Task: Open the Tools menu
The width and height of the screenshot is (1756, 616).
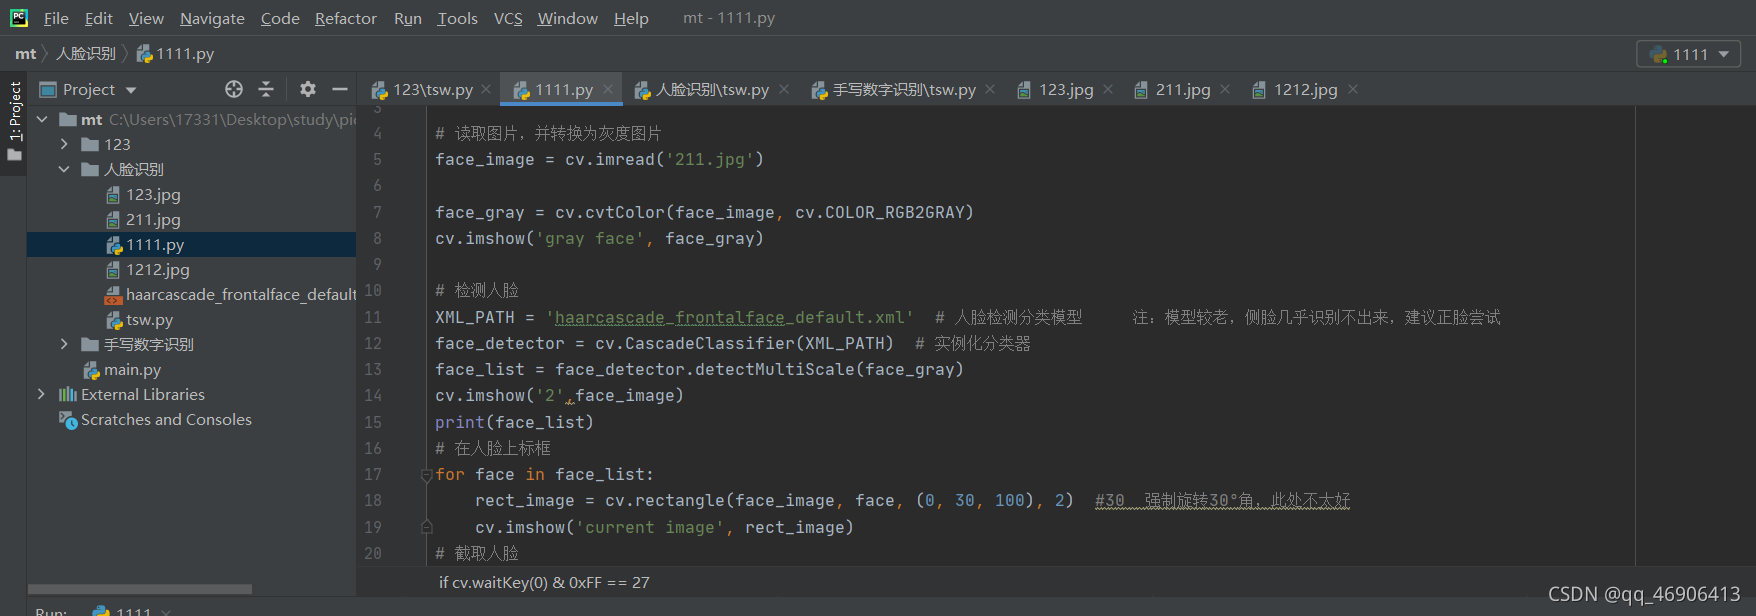Action: pos(458,18)
